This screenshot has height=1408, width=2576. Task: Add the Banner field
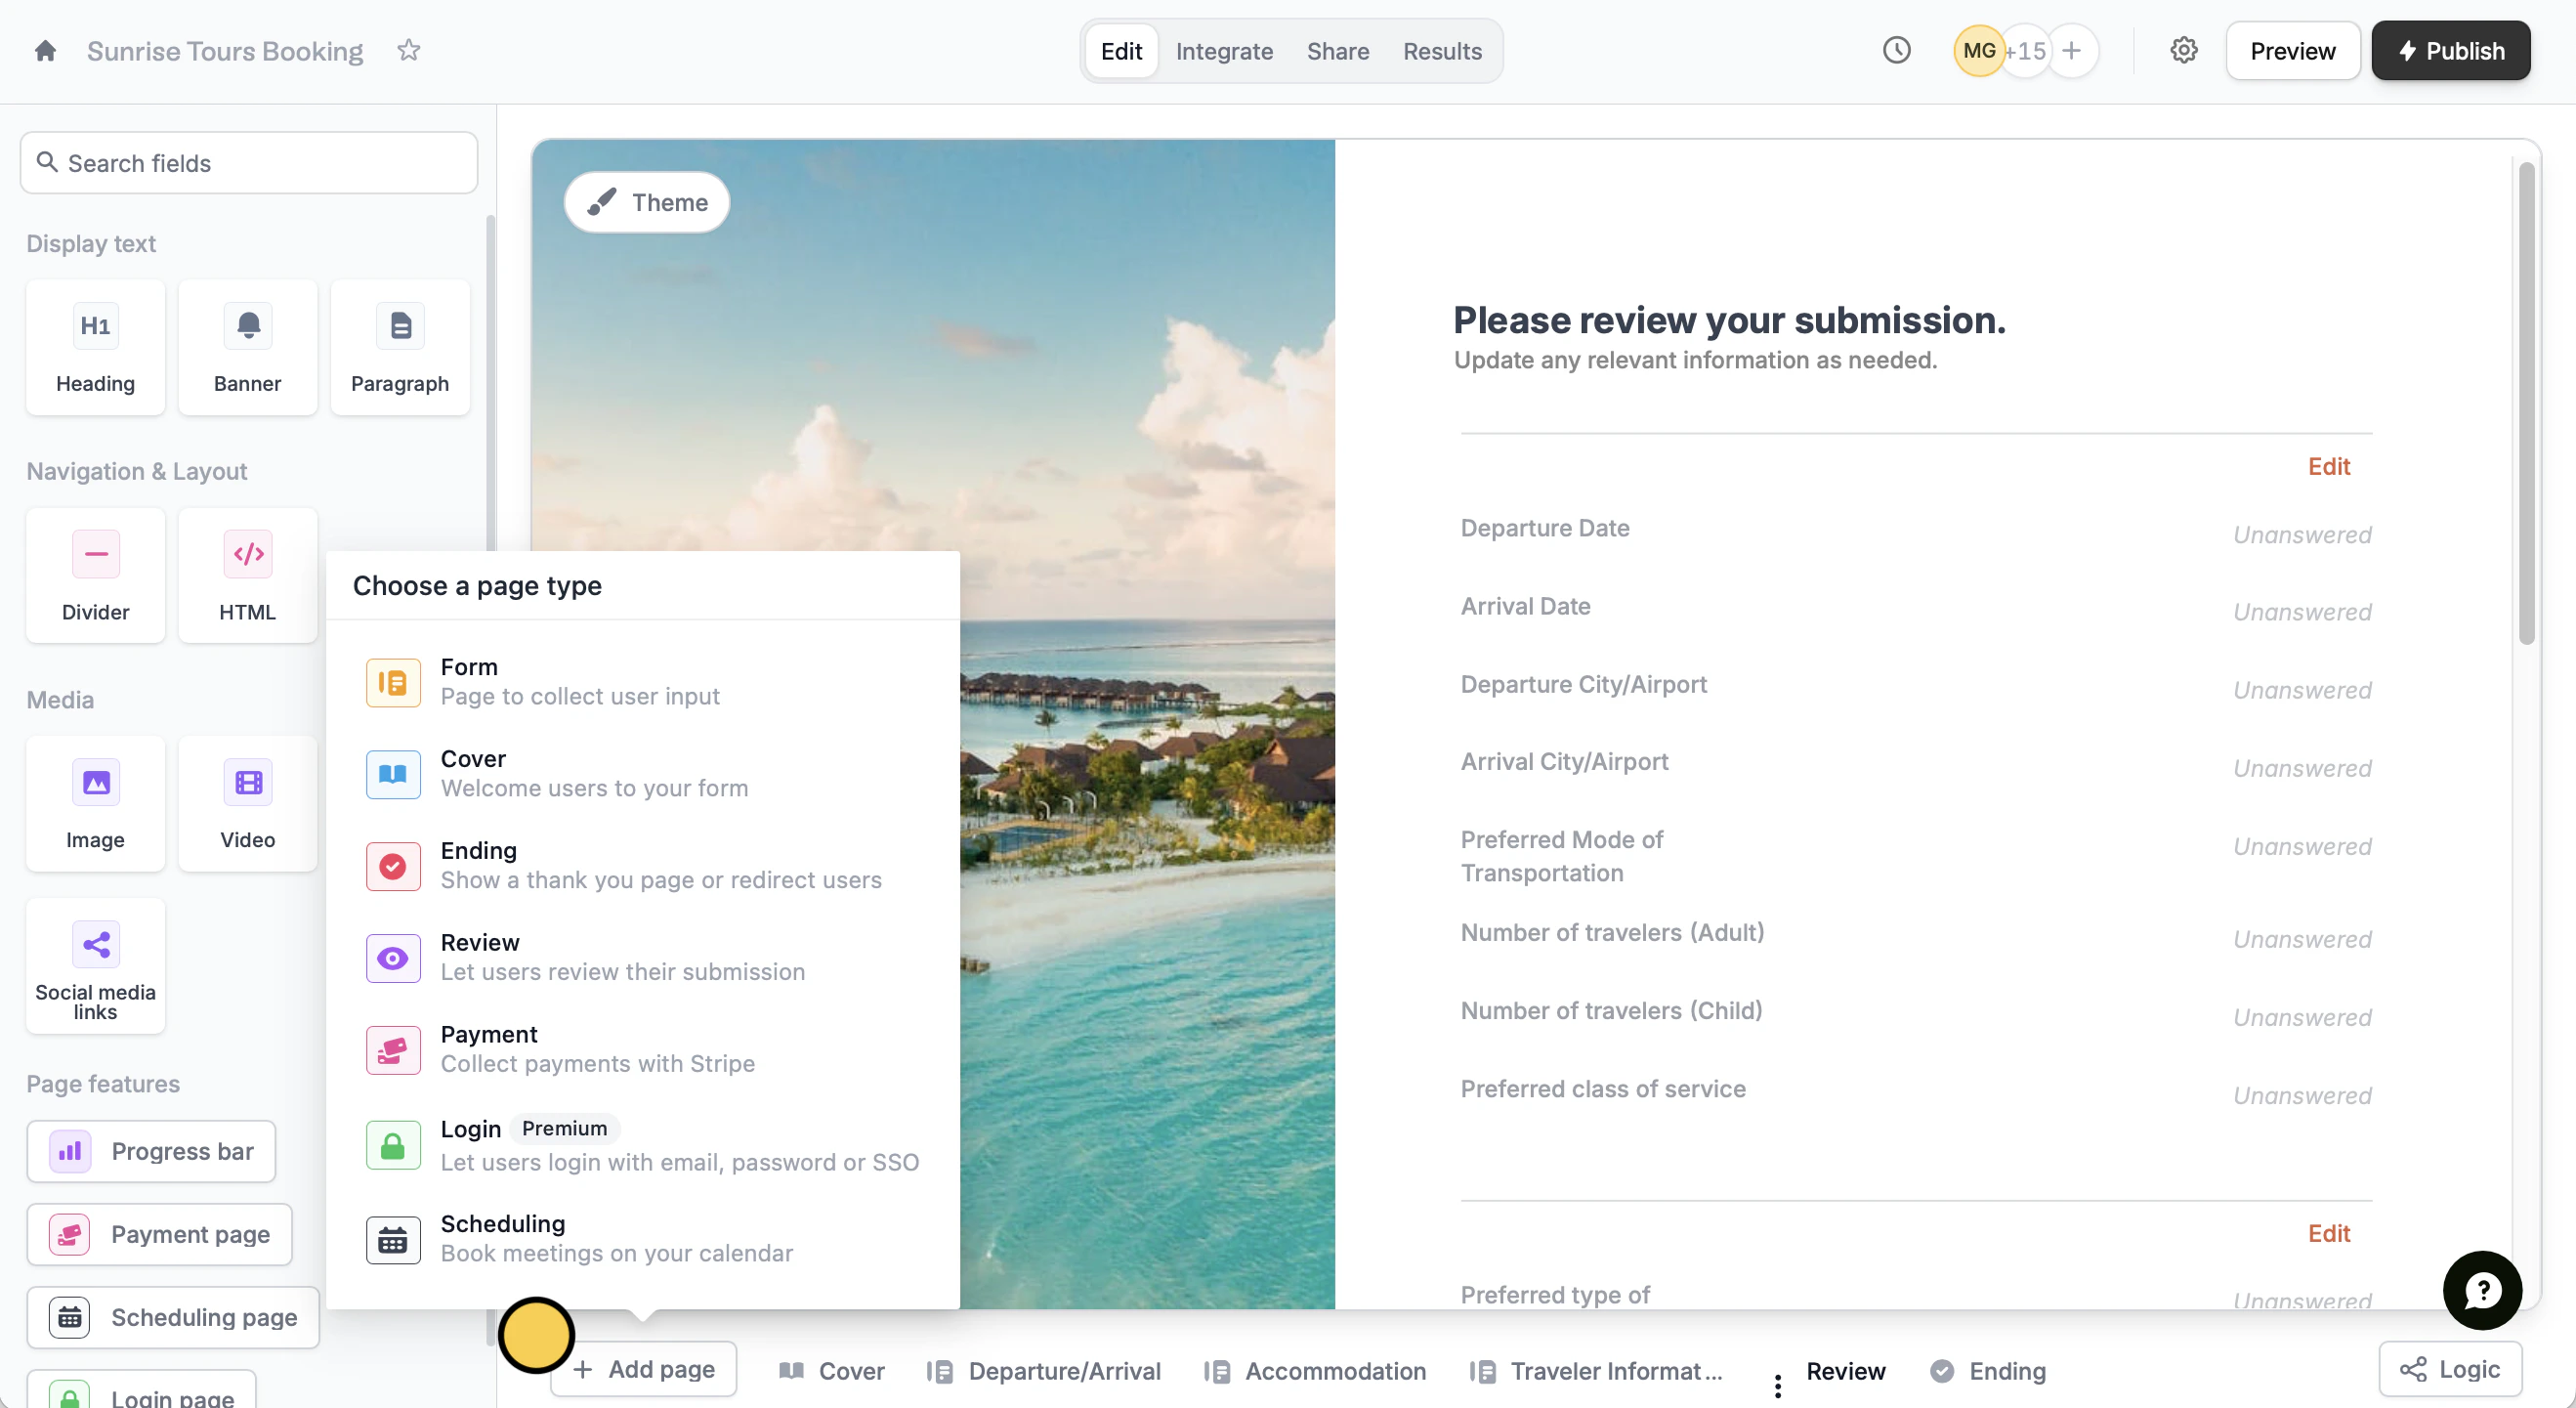[x=247, y=347]
